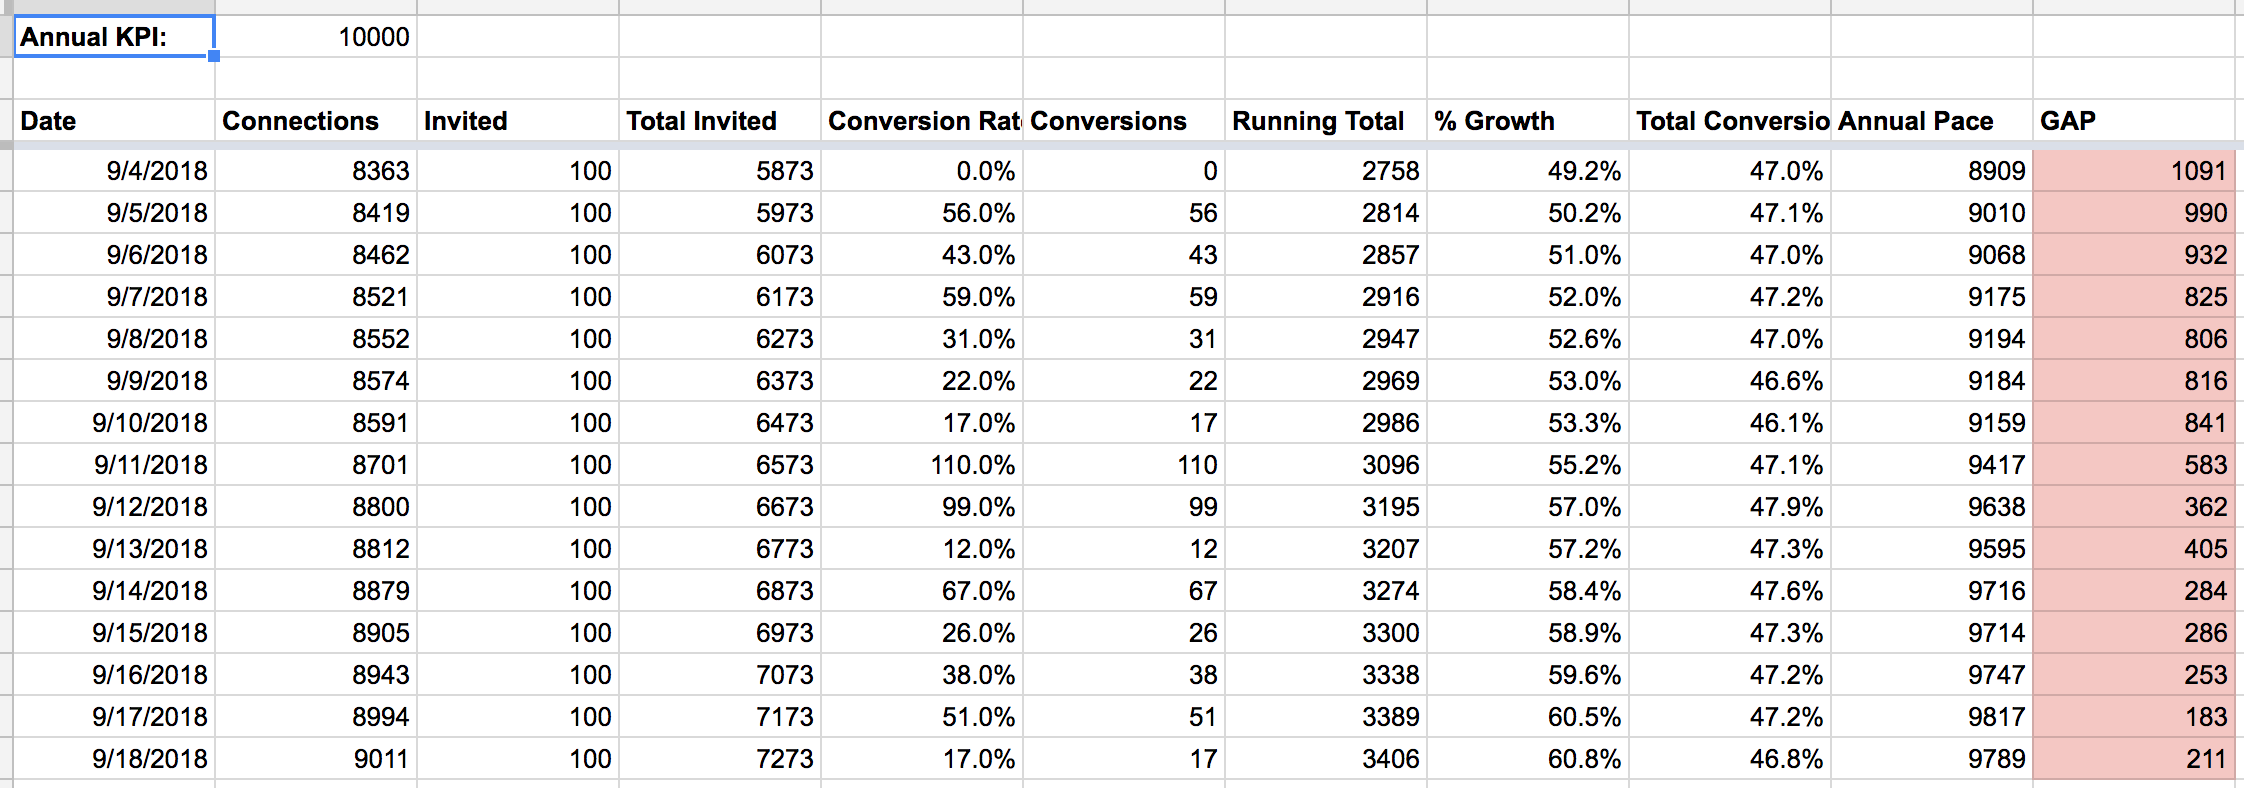Viewport: 2244px width, 788px height.
Task: Select running total 3096
Action: [1326, 465]
